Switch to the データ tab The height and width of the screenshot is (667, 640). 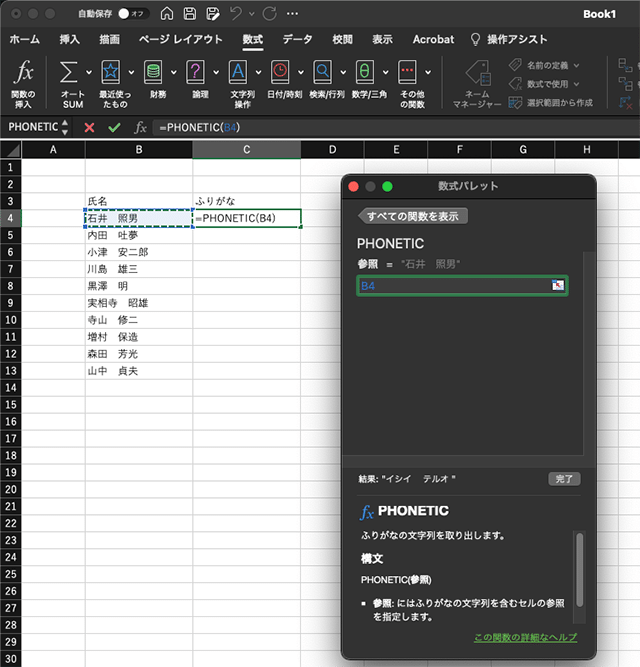point(297,40)
